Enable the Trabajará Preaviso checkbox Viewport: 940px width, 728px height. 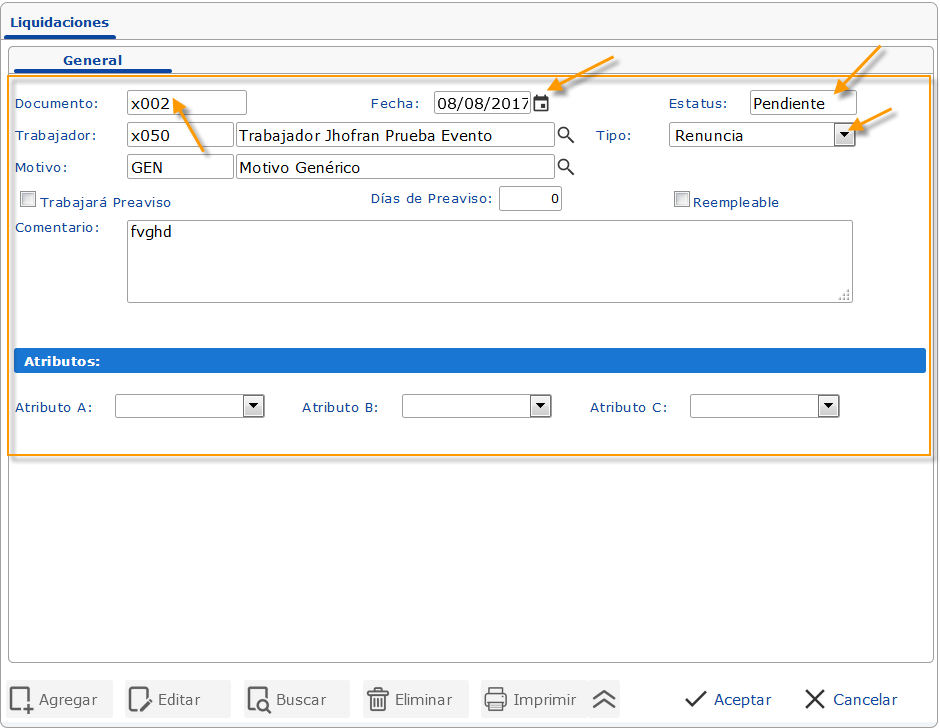[28, 200]
